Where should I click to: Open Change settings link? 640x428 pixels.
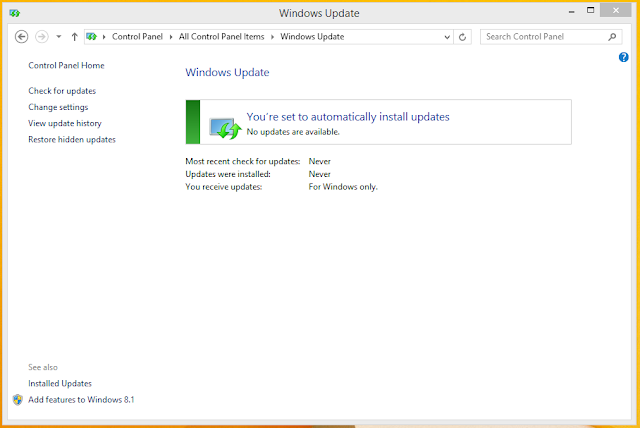click(x=58, y=107)
